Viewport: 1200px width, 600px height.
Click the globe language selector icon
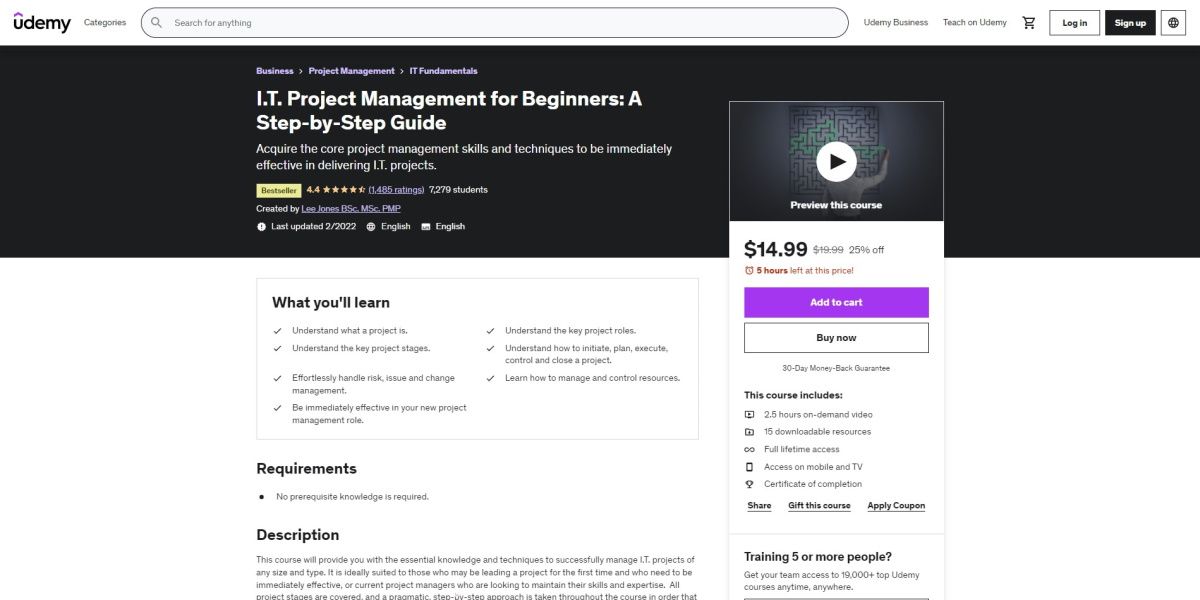point(1173,22)
